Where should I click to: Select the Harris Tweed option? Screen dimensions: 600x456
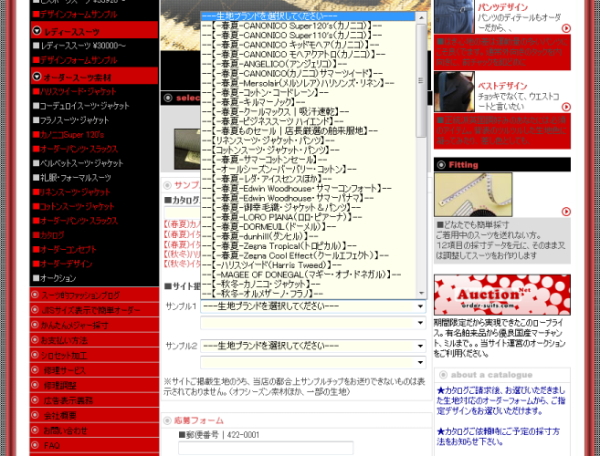(308, 265)
